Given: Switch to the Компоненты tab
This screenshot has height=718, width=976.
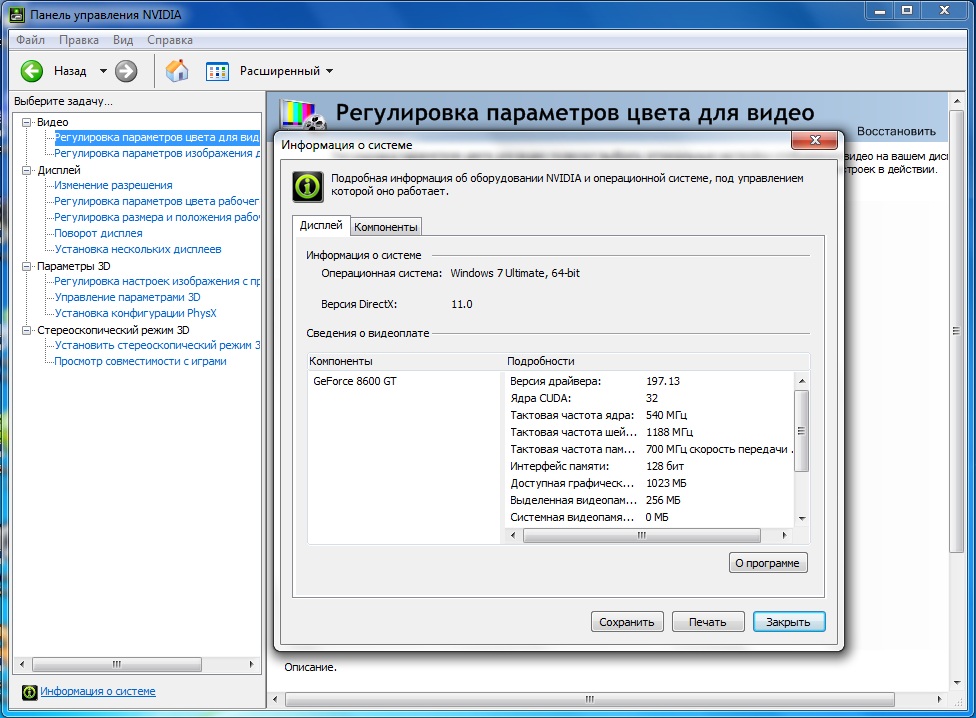Looking at the screenshot, I should tap(386, 227).
